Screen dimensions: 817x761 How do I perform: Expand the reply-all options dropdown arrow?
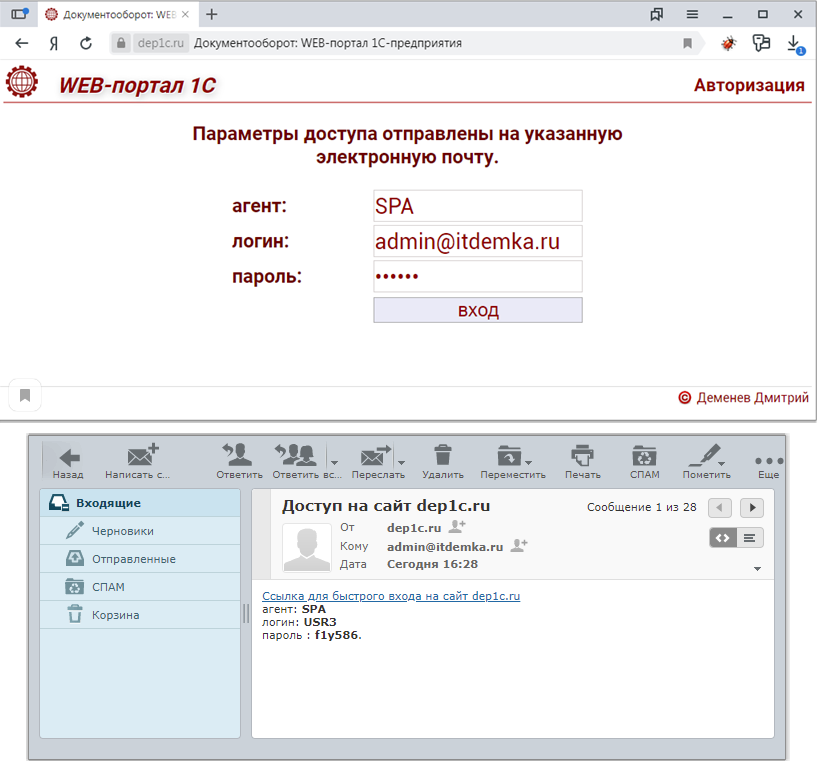(335, 463)
